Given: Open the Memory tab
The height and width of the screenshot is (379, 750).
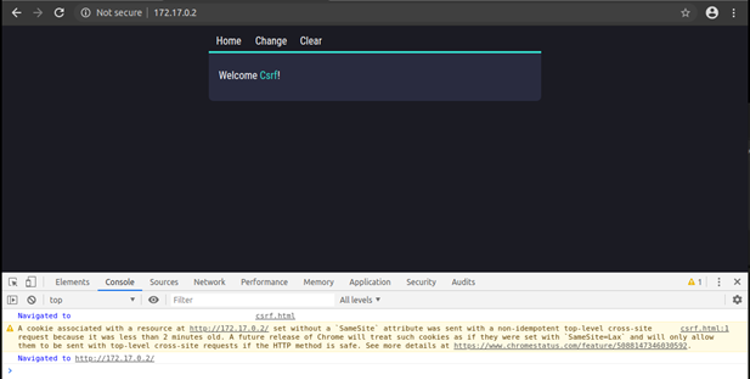Looking at the screenshot, I should [318, 282].
